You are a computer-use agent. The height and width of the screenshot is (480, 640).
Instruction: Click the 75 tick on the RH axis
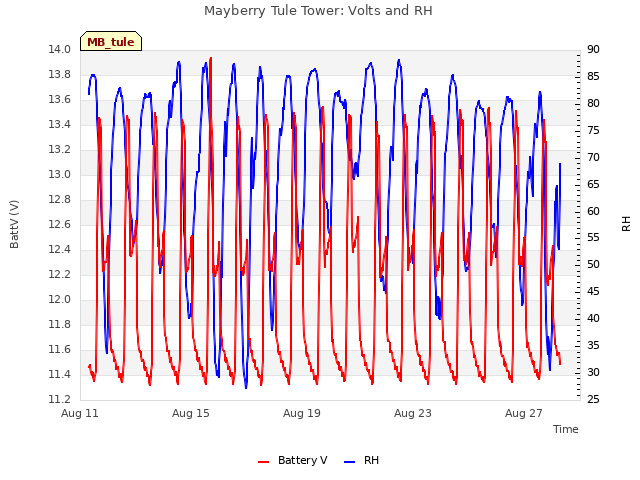[593, 130]
